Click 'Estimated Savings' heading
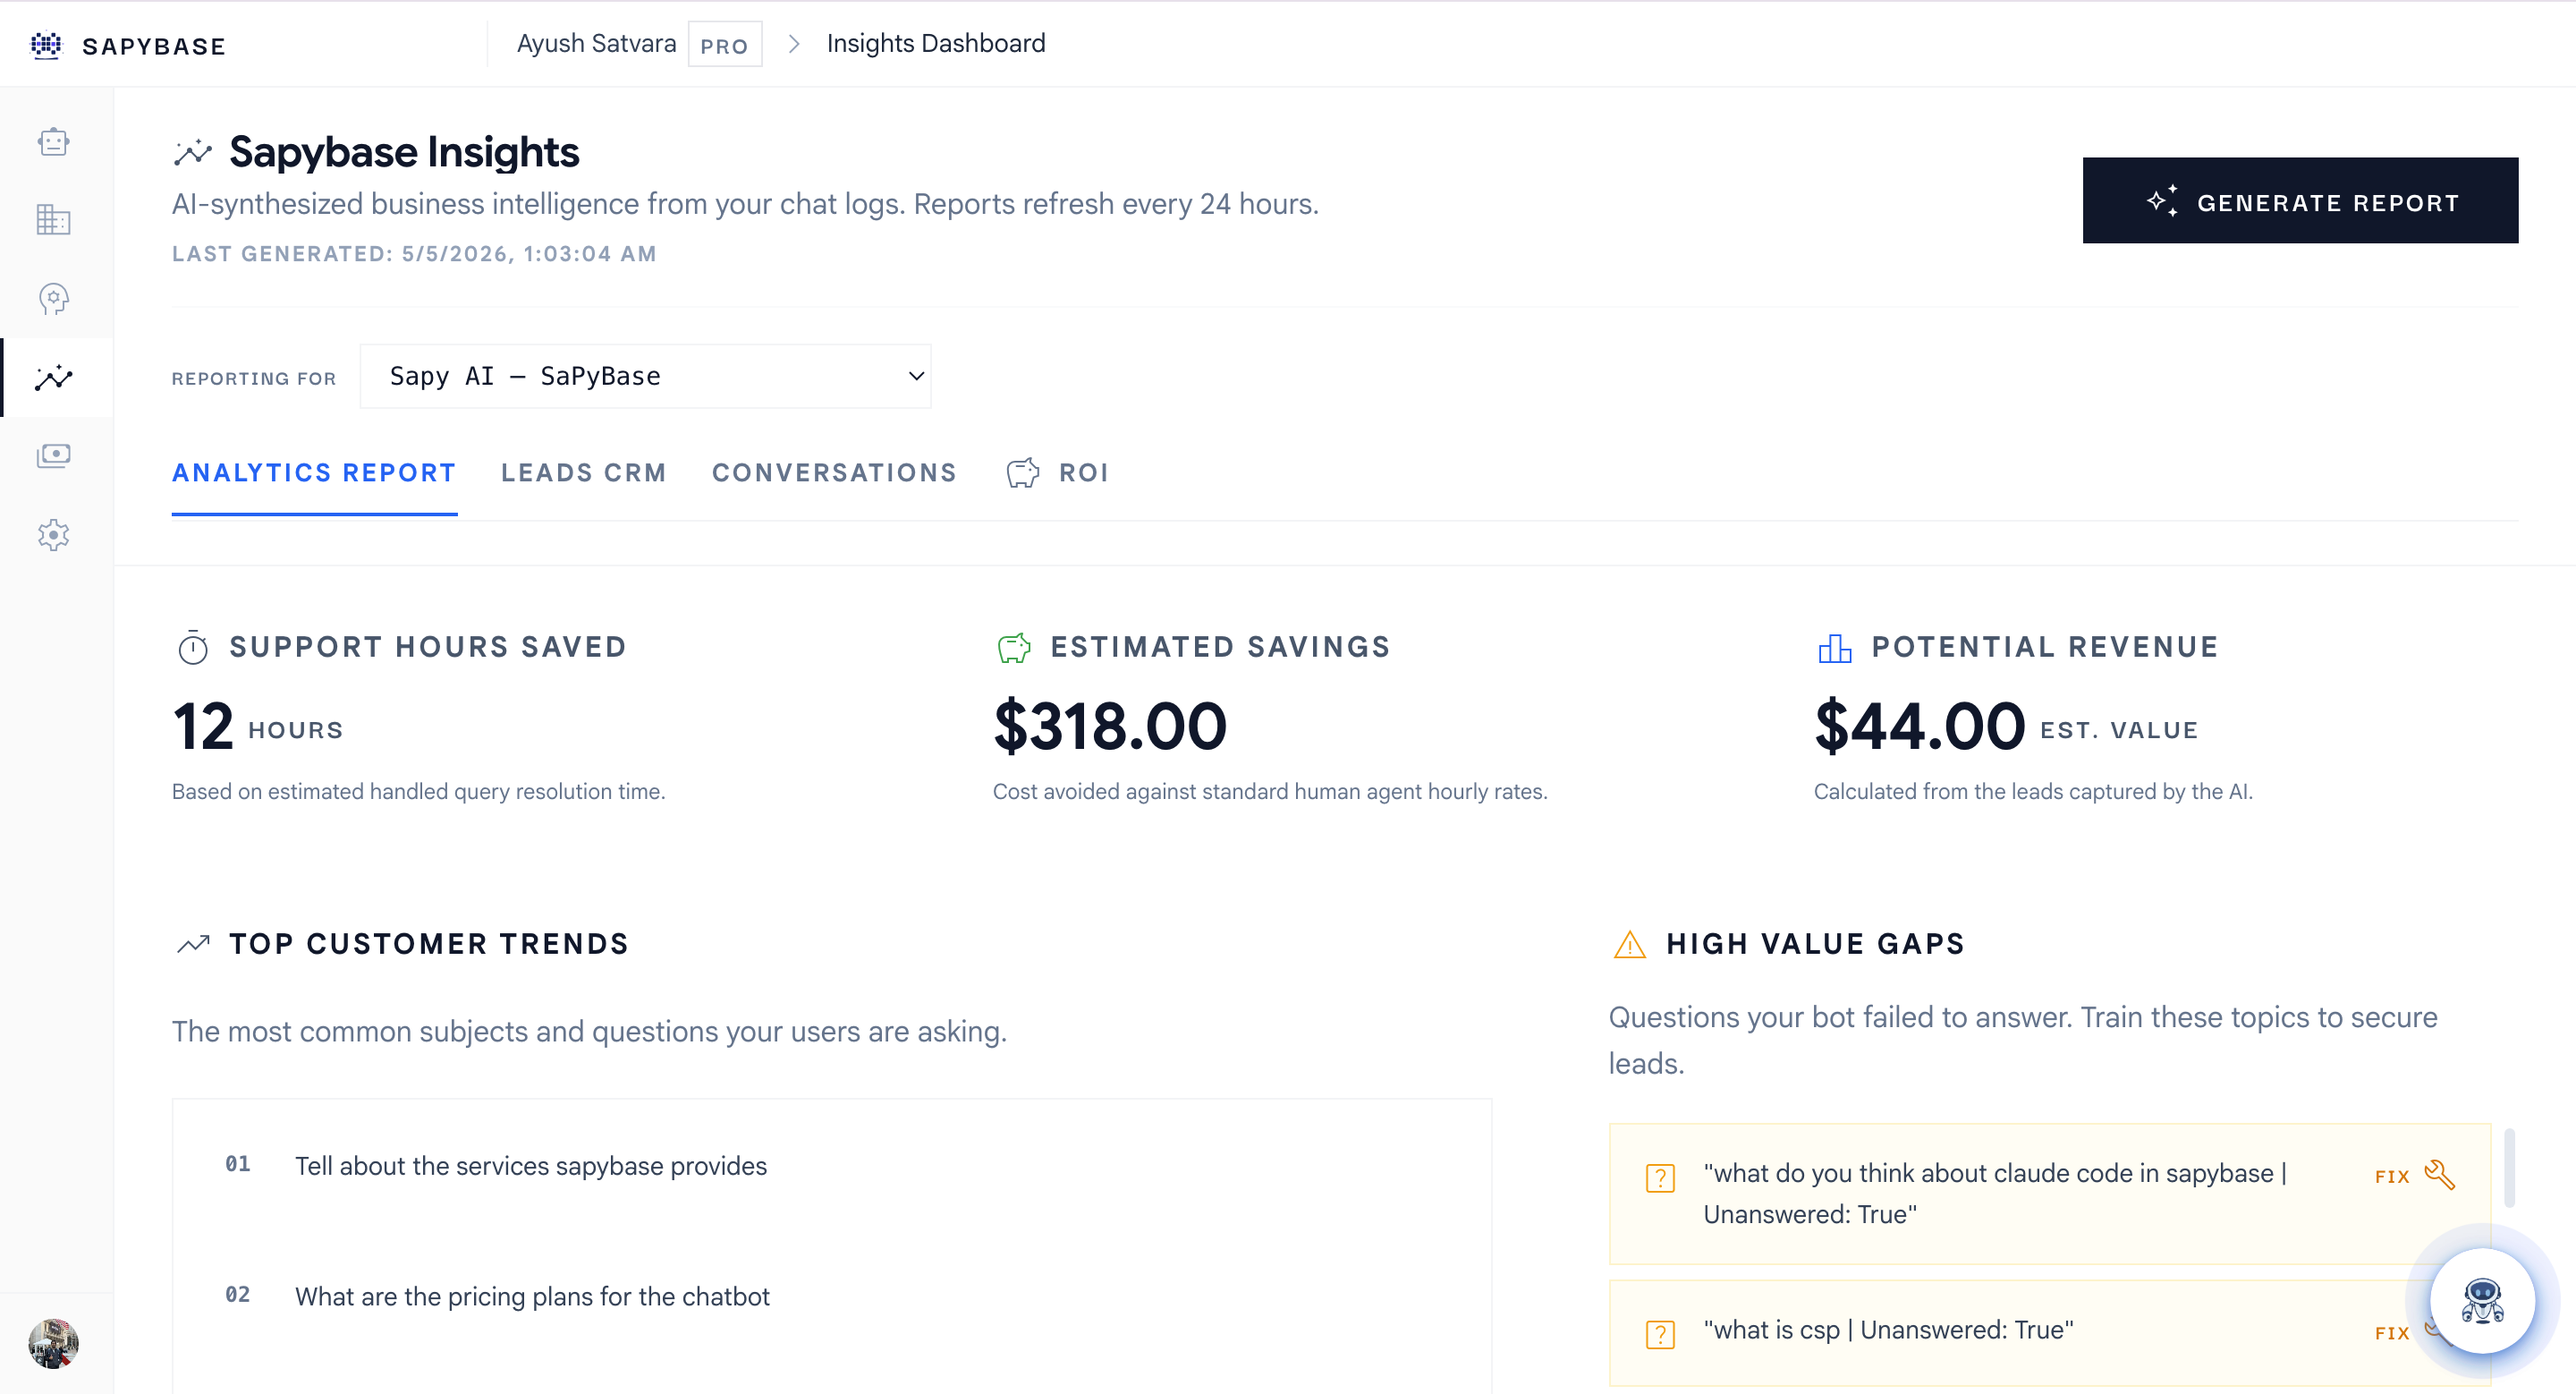The height and width of the screenshot is (1394, 2576). [x=1220, y=647]
